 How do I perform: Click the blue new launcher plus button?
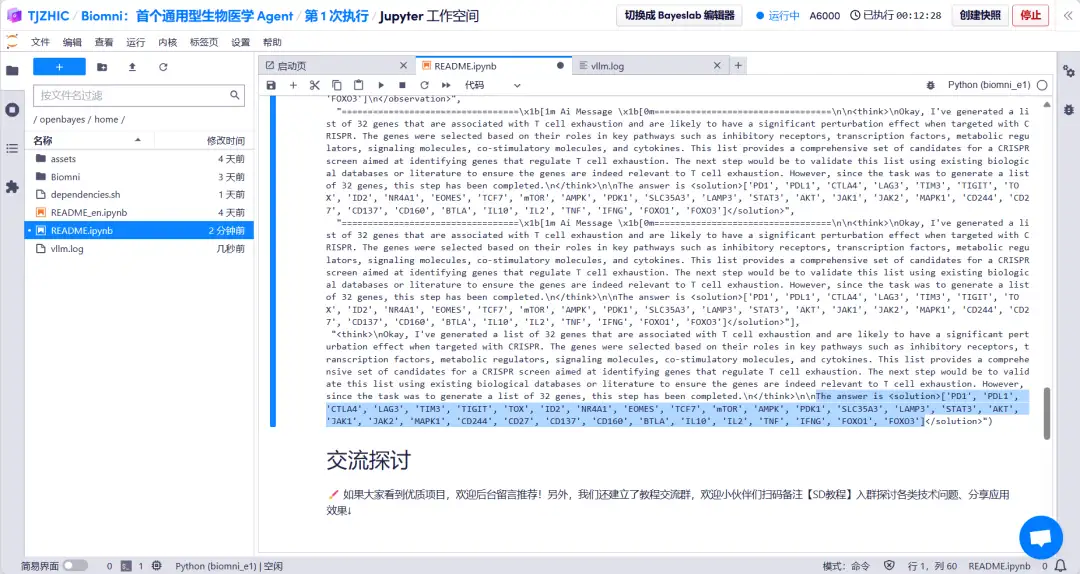pyautogui.click(x=59, y=67)
